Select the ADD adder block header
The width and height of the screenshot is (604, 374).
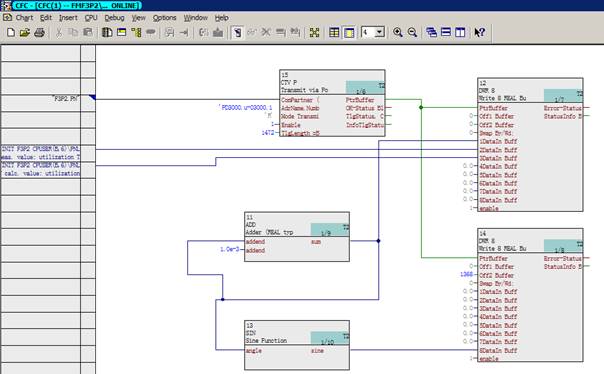point(297,225)
